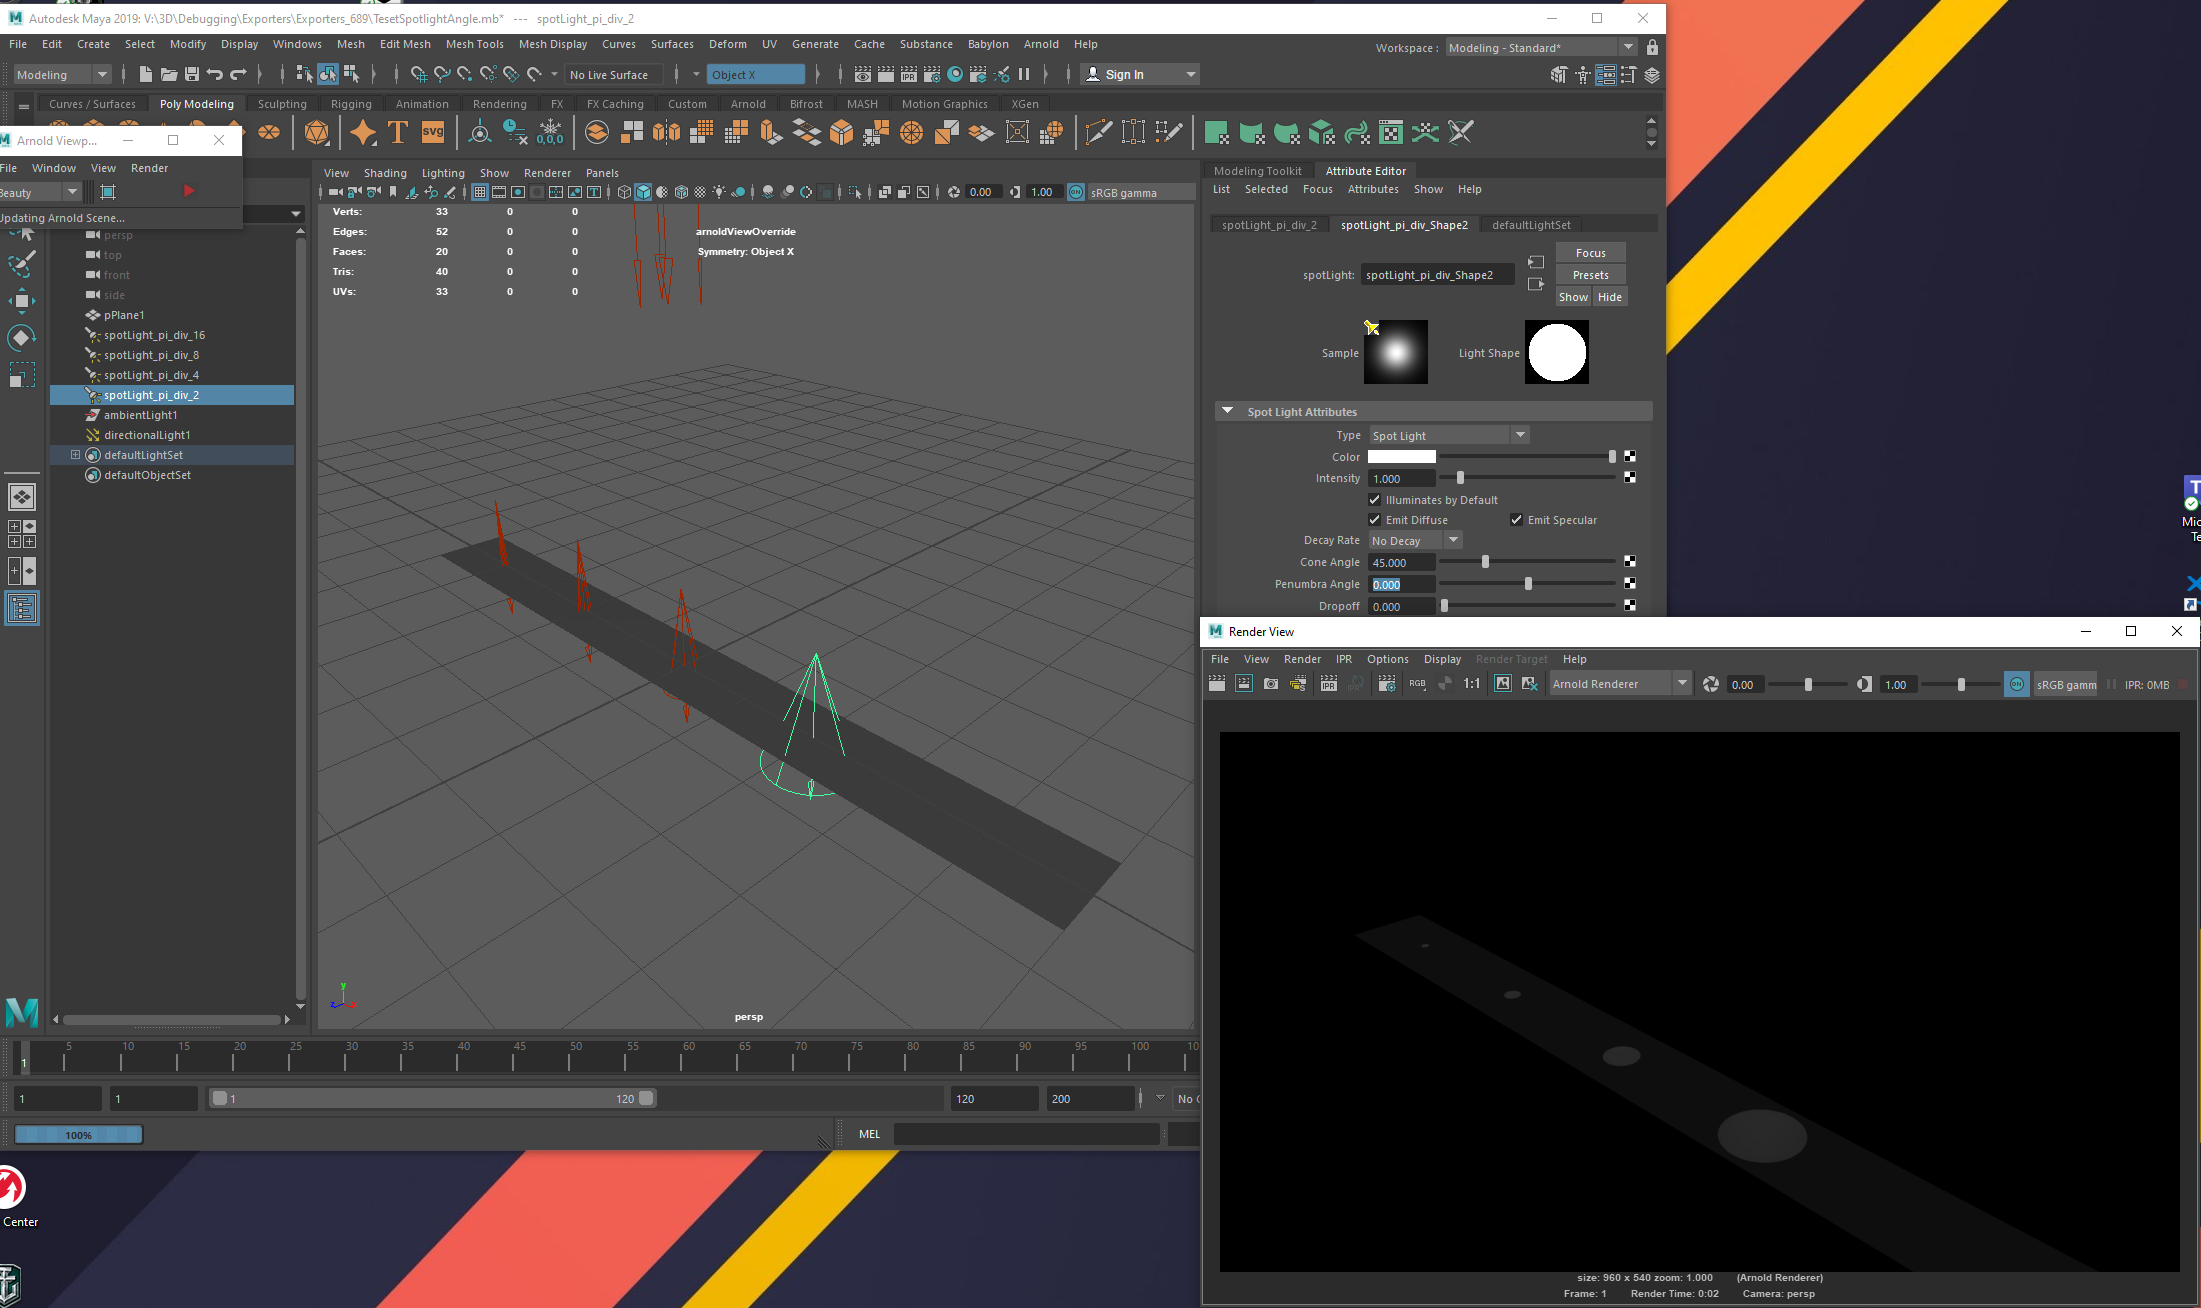Click the Cone Angle slider handle
Screen dimensions: 2201x1308
(1485, 562)
